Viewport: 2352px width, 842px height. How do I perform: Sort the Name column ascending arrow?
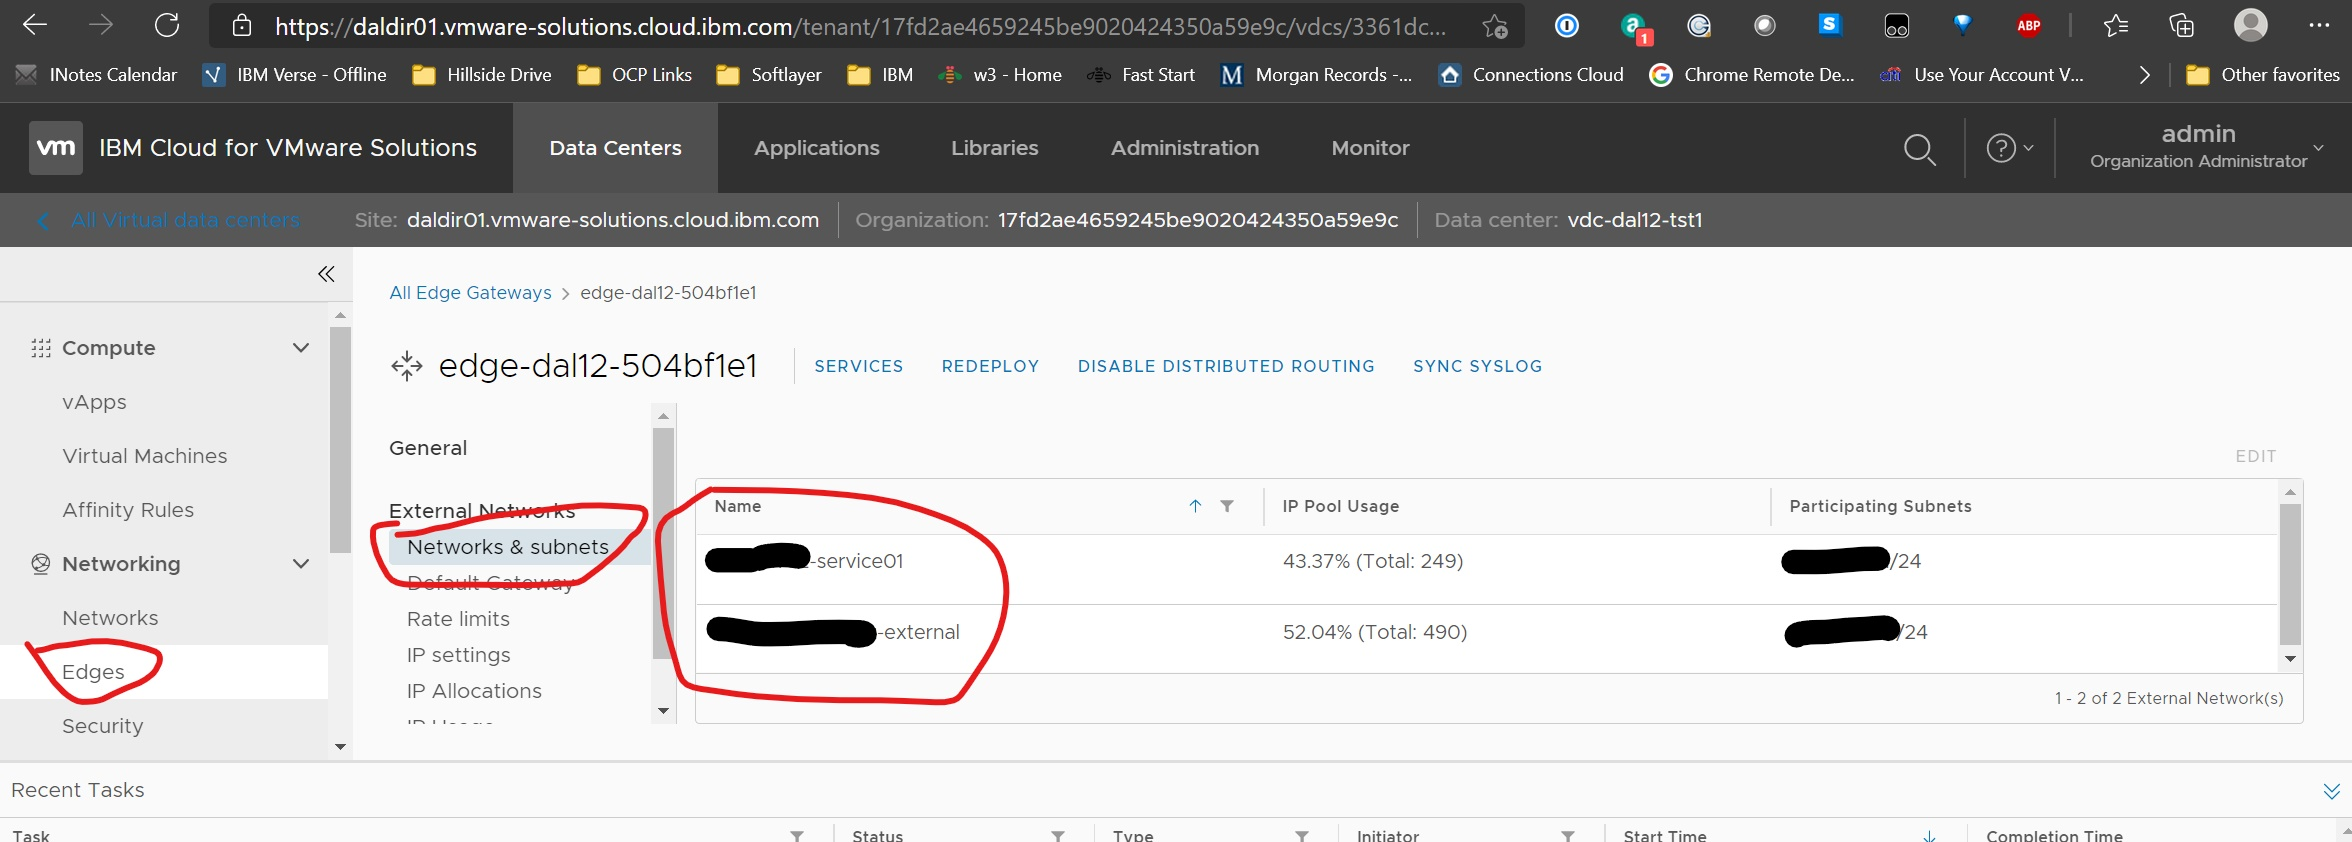click(1195, 506)
